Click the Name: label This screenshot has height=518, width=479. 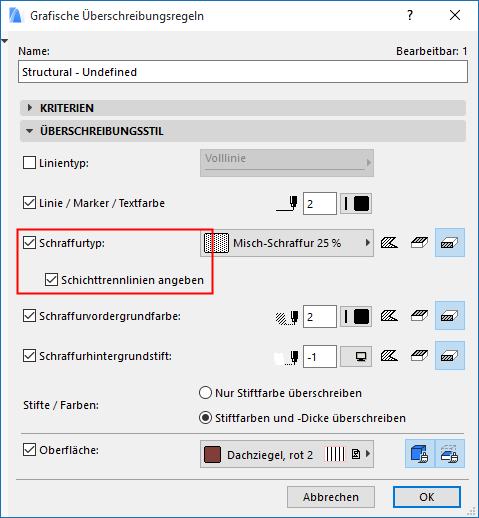coord(34,51)
